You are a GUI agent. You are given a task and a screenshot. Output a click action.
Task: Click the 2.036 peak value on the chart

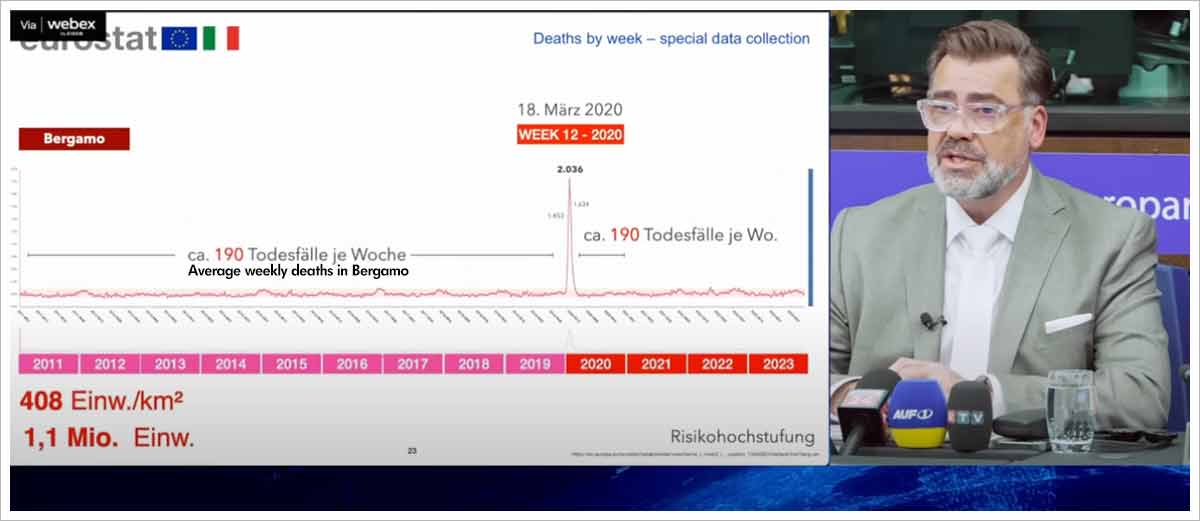tap(570, 169)
